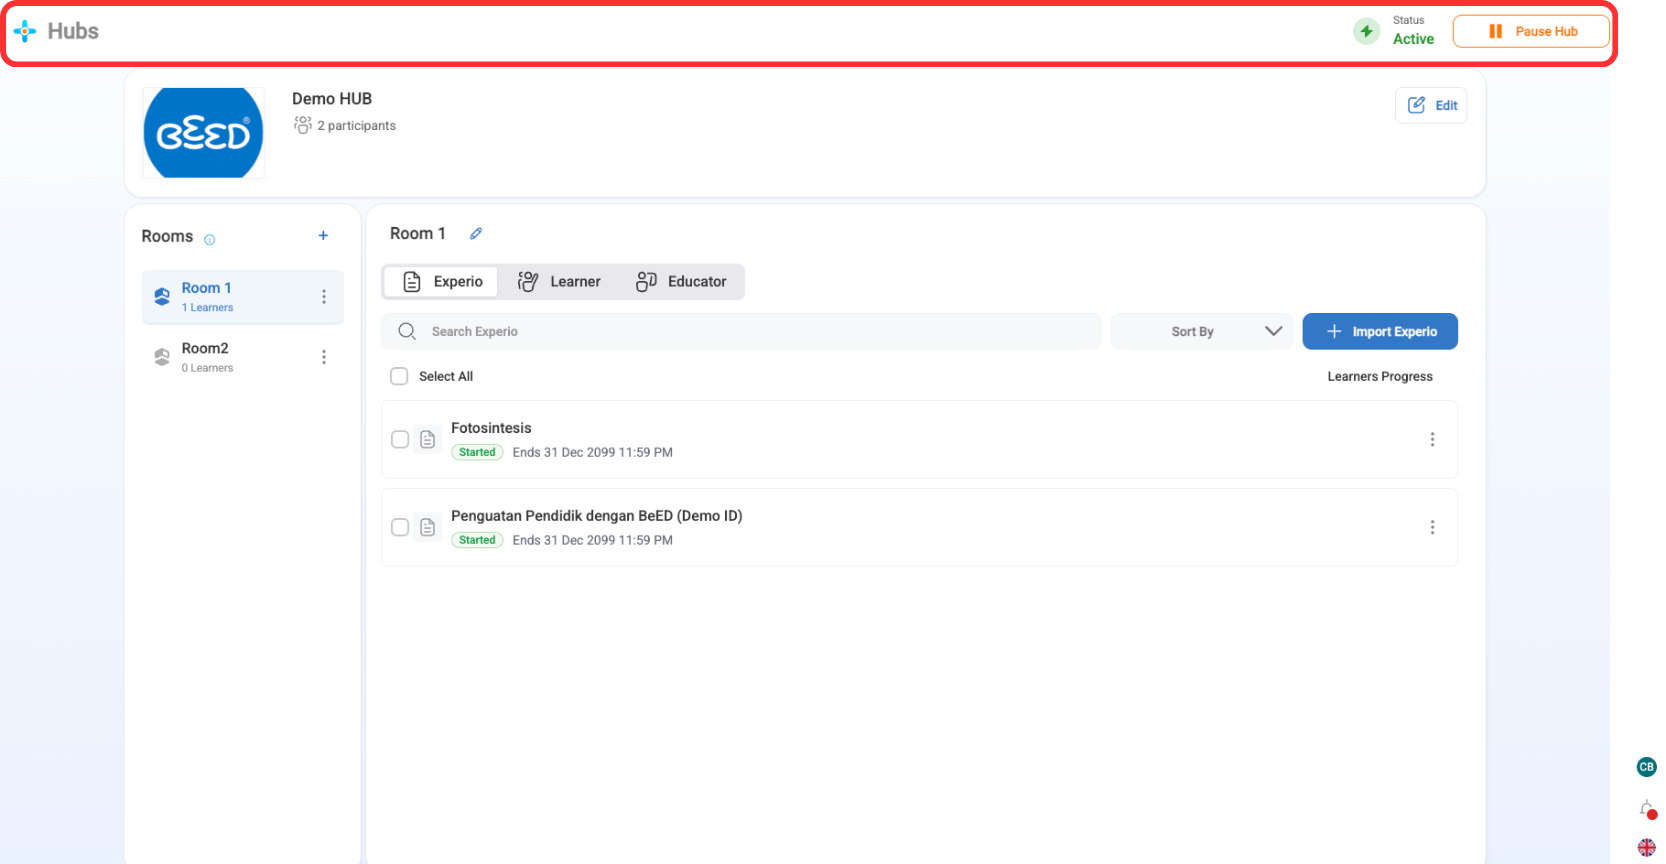Open Fotosintesis three-dot menu

coord(1432,439)
